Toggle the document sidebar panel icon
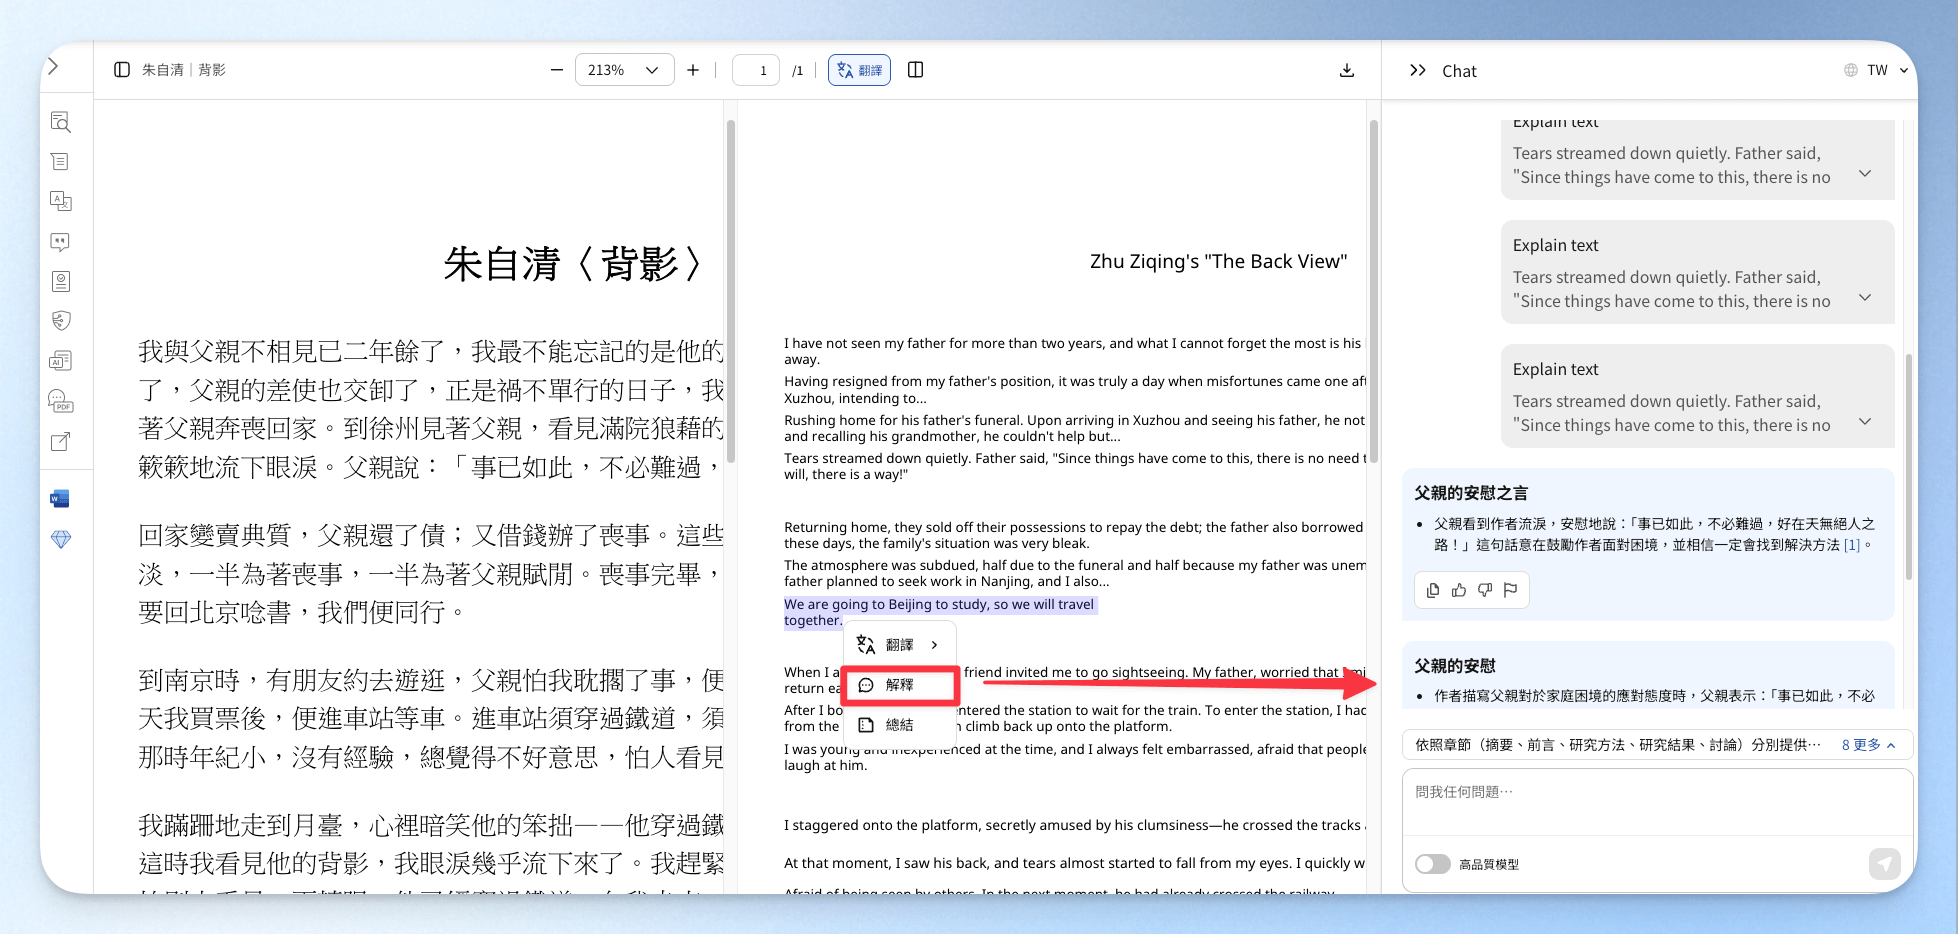This screenshot has height=934, width=1958. coord(122,70)
